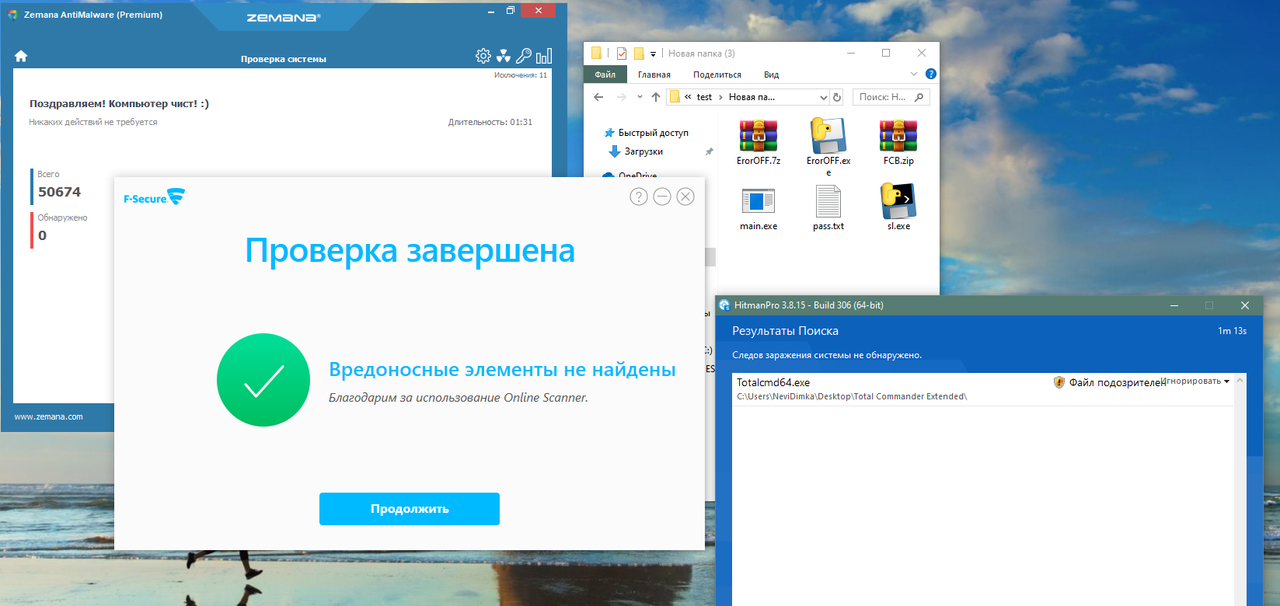Click the Результаты Поиска heading in HitmanPro
The image size is (1280, 606).
pos(785,331)
